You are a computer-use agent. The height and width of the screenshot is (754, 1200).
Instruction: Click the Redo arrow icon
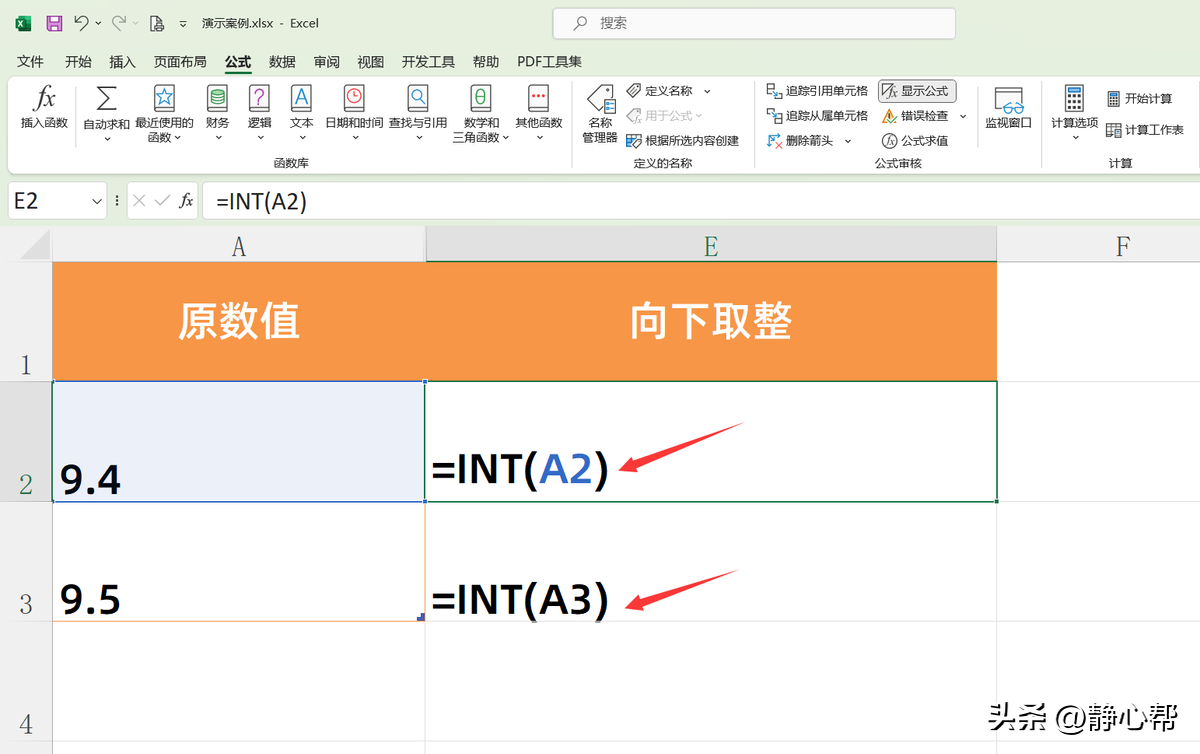click(x=119, y=22)
